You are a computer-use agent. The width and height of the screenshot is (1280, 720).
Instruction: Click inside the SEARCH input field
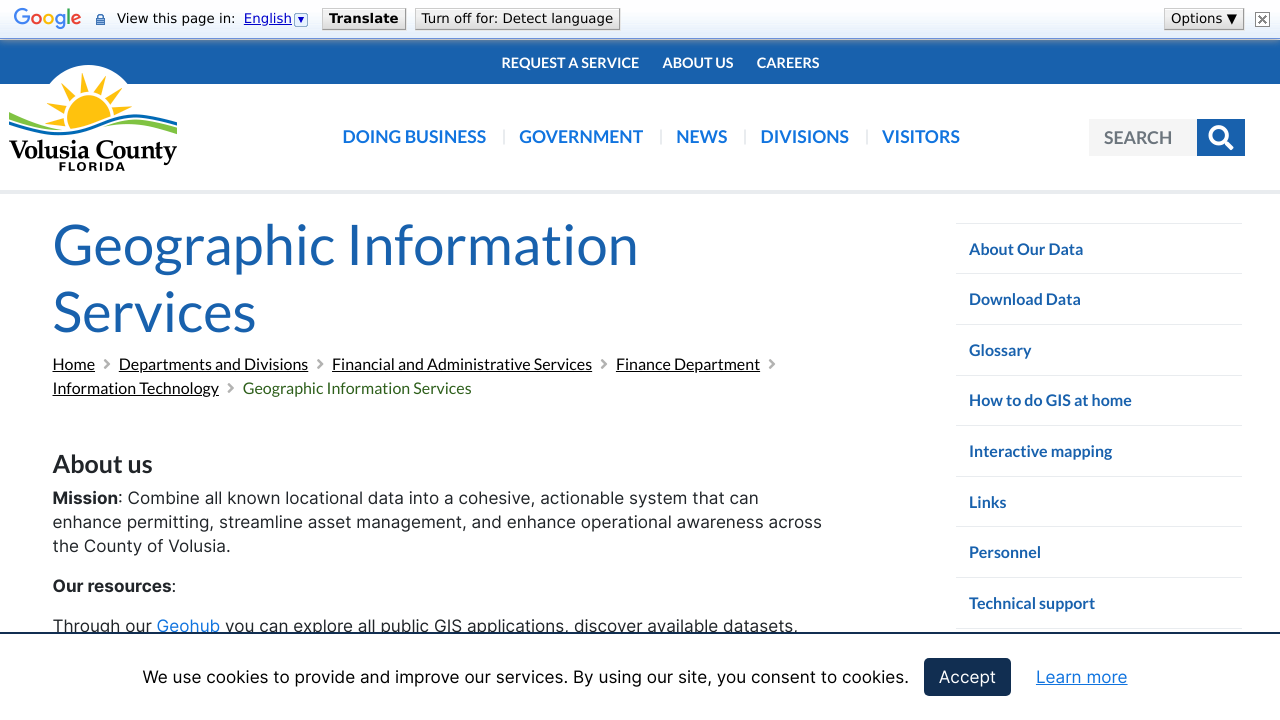(1142, 137)
